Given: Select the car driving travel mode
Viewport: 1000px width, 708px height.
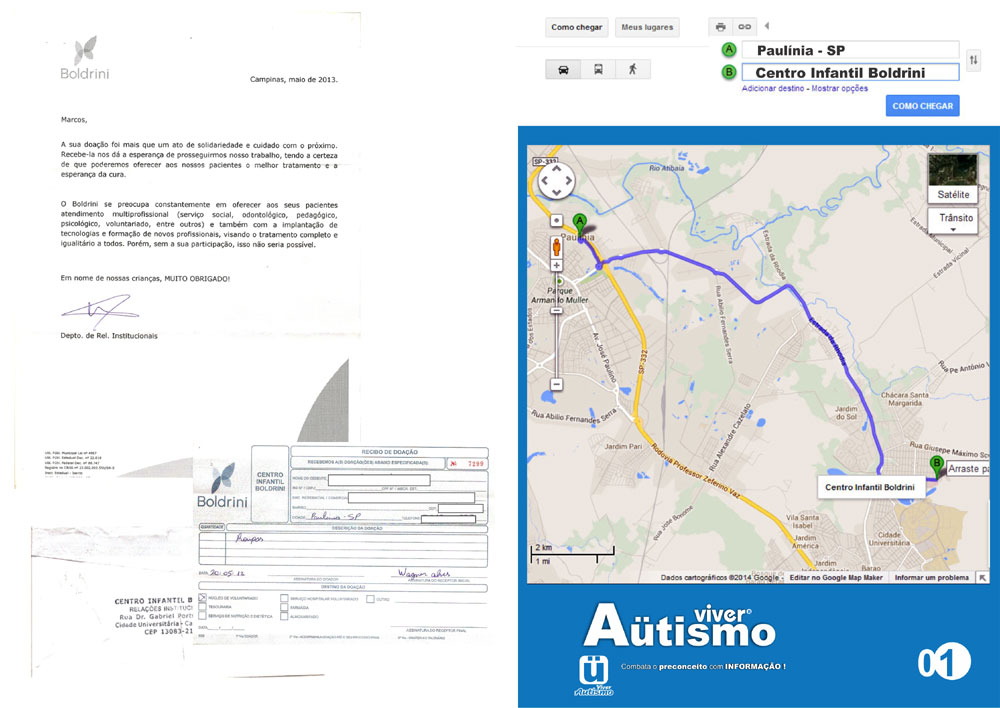Looking at the screenshot, I should point(563,70).
